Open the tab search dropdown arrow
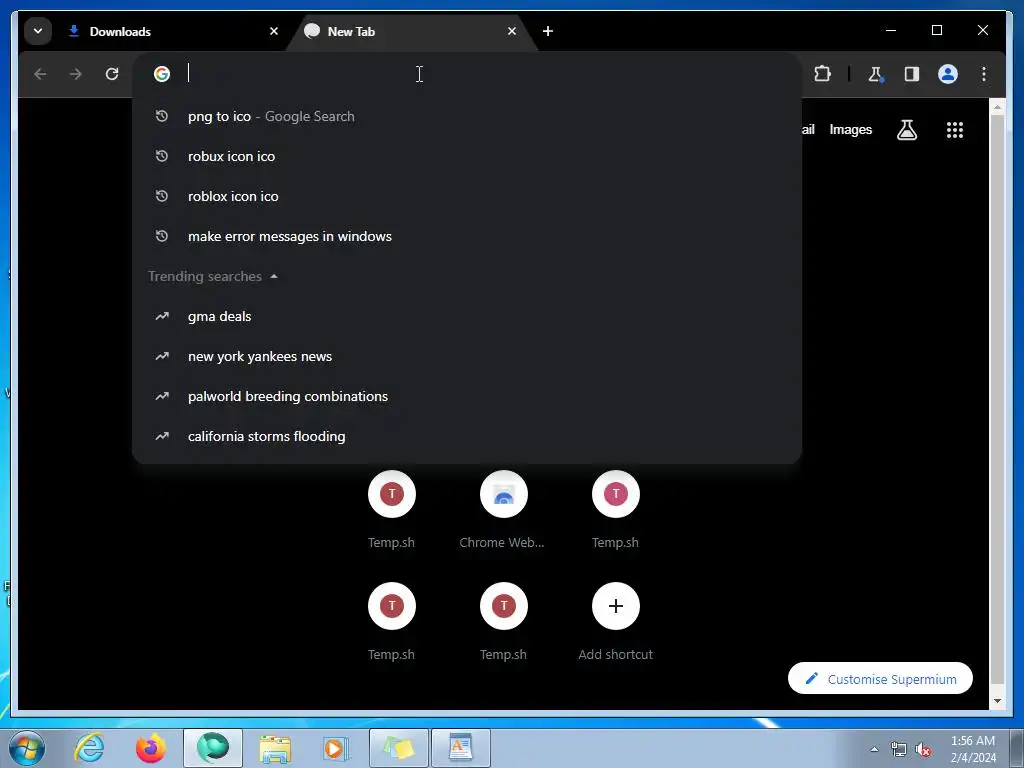 pyautogui.click(x=38, y=31)
